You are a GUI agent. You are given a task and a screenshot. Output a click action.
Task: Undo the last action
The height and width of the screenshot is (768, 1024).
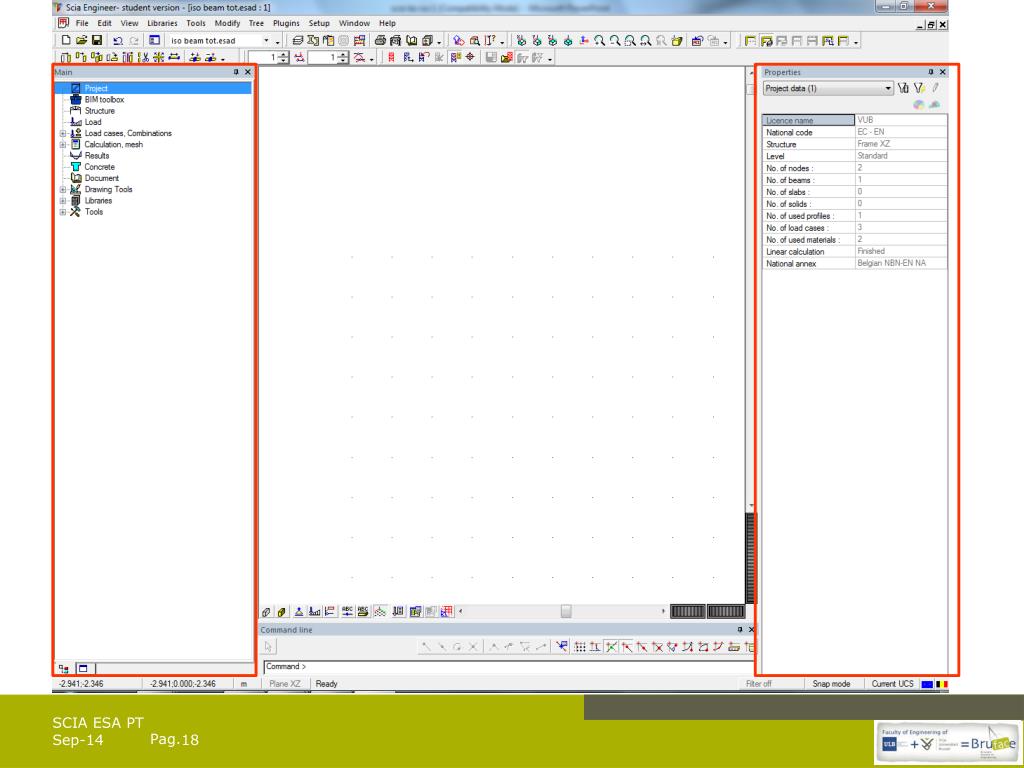[x=118, y=40]
